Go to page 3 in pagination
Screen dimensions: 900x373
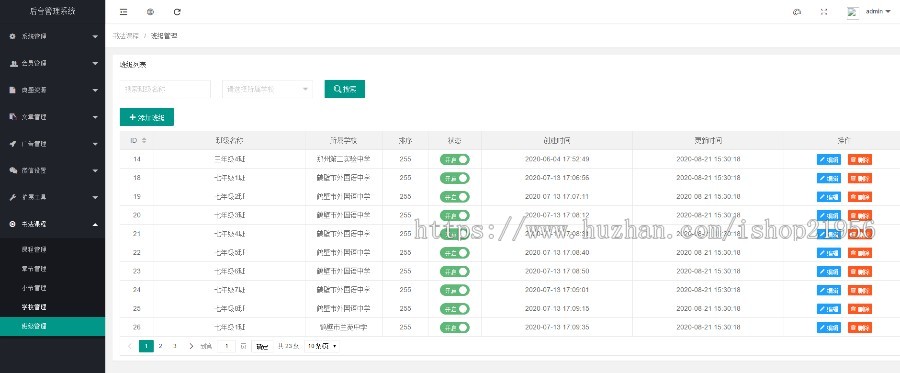tap(174, 346)
